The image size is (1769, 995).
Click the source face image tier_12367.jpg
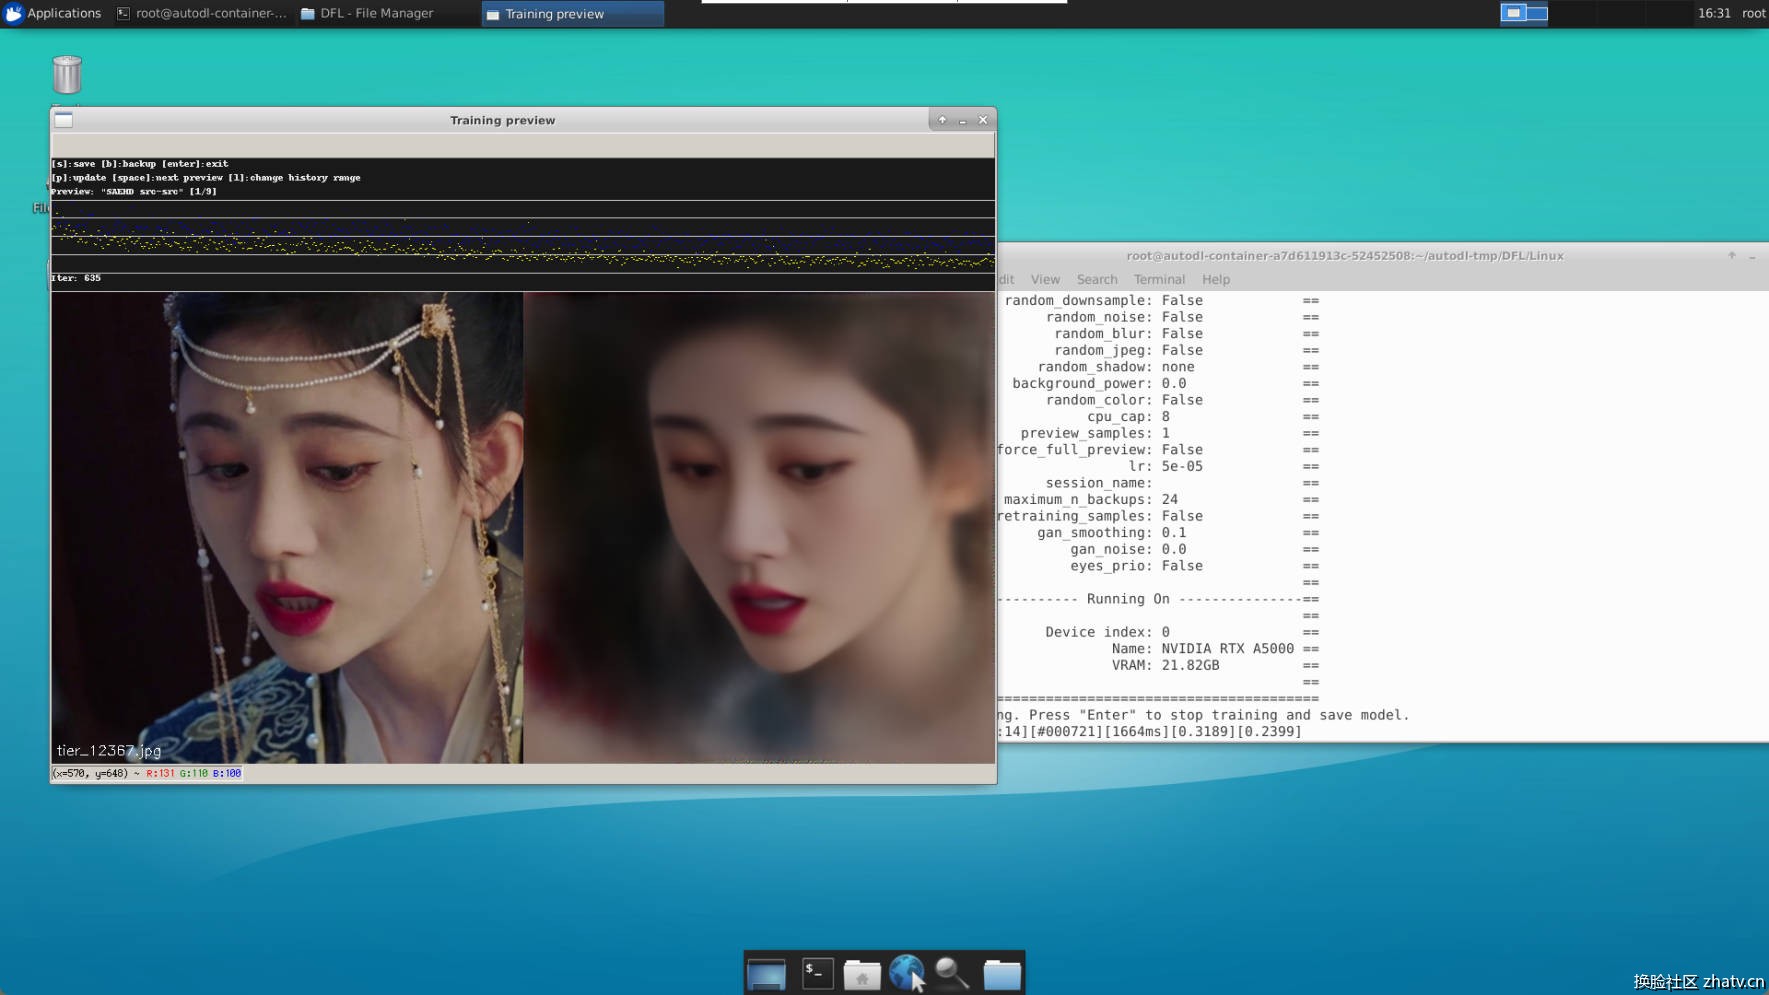point(287,527)
